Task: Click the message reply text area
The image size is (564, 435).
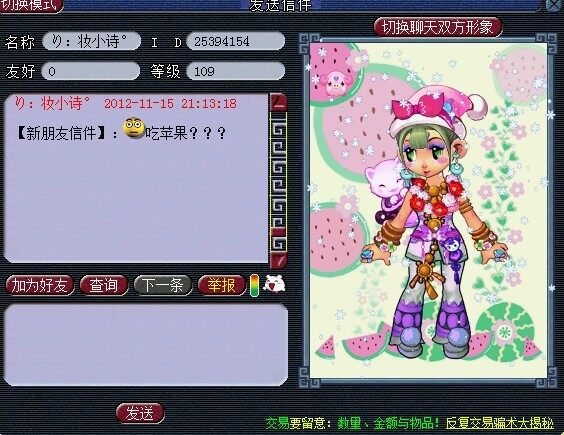Action: point(146,345)
